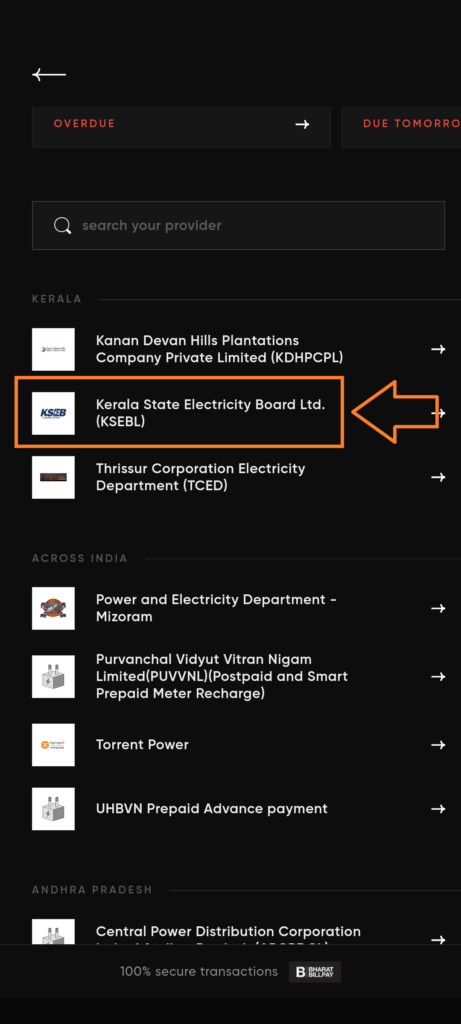Open Thrissur Corporation Electricity Department

pos(238,477)
